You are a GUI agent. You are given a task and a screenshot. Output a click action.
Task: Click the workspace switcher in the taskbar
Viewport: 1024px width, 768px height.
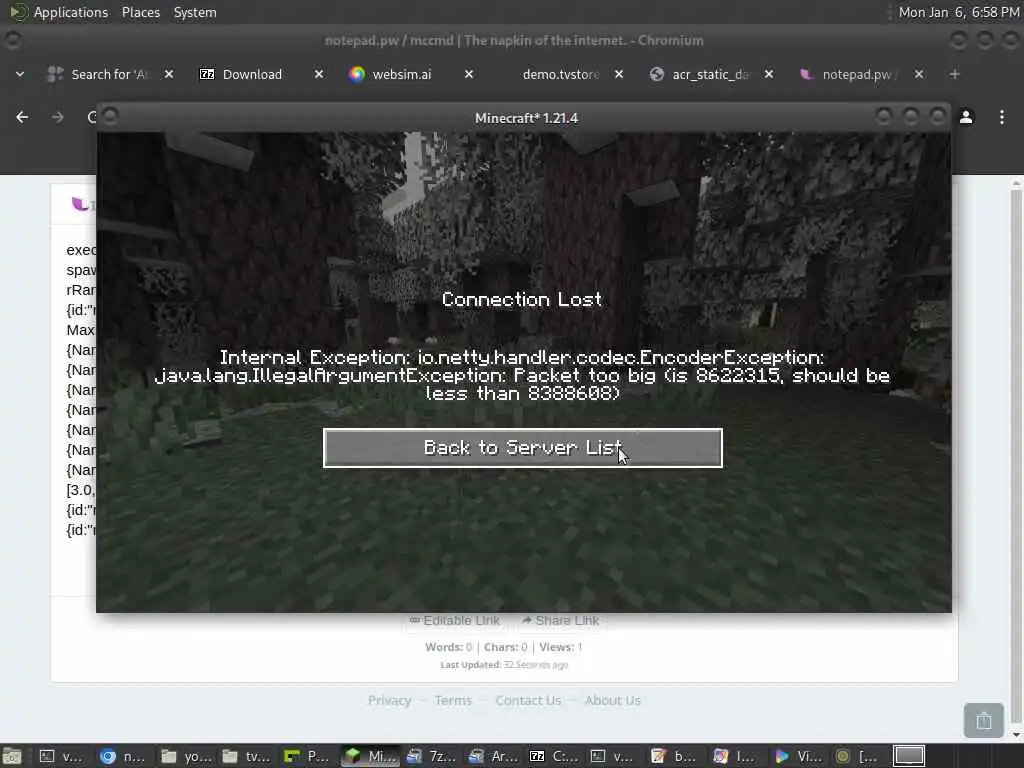(x=909, y=756)
